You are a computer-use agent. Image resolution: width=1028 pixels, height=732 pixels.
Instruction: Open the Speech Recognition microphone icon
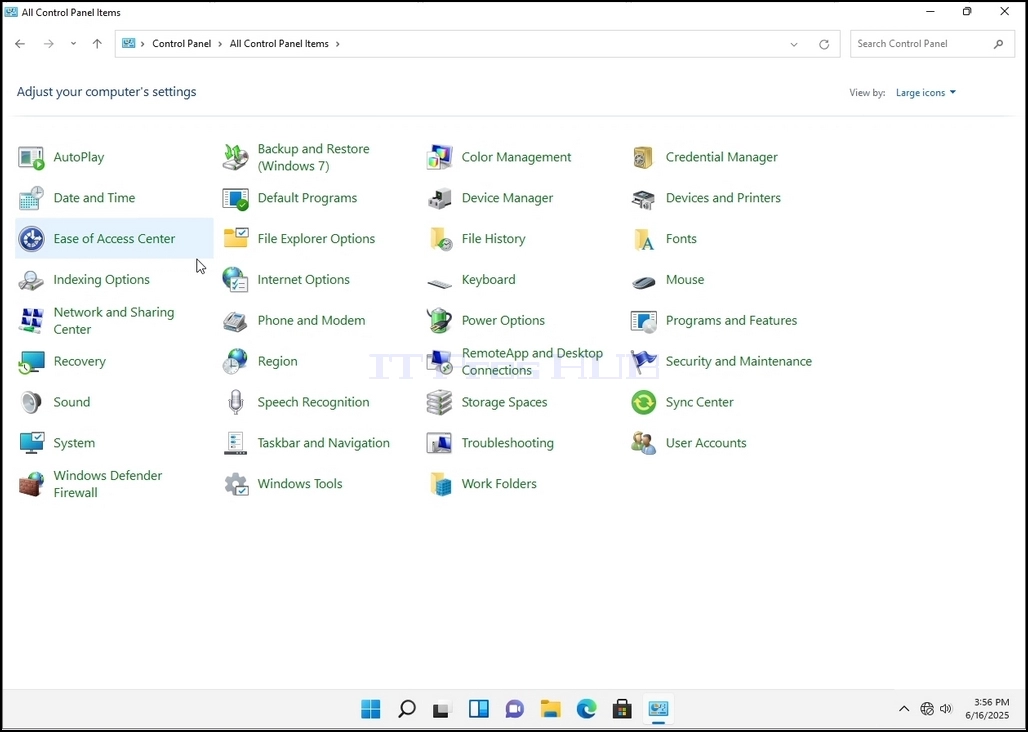(x=235, y=402)
